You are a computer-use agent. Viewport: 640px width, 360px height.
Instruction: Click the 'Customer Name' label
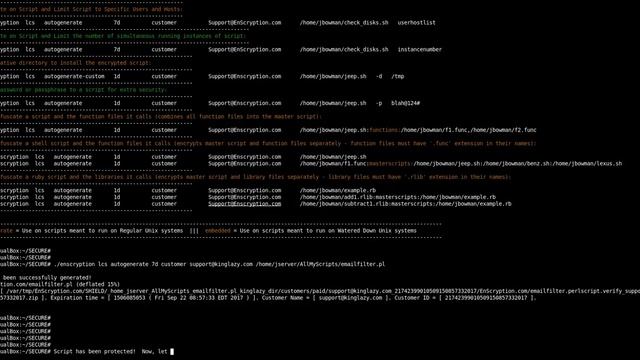click(x=282, y=298)
